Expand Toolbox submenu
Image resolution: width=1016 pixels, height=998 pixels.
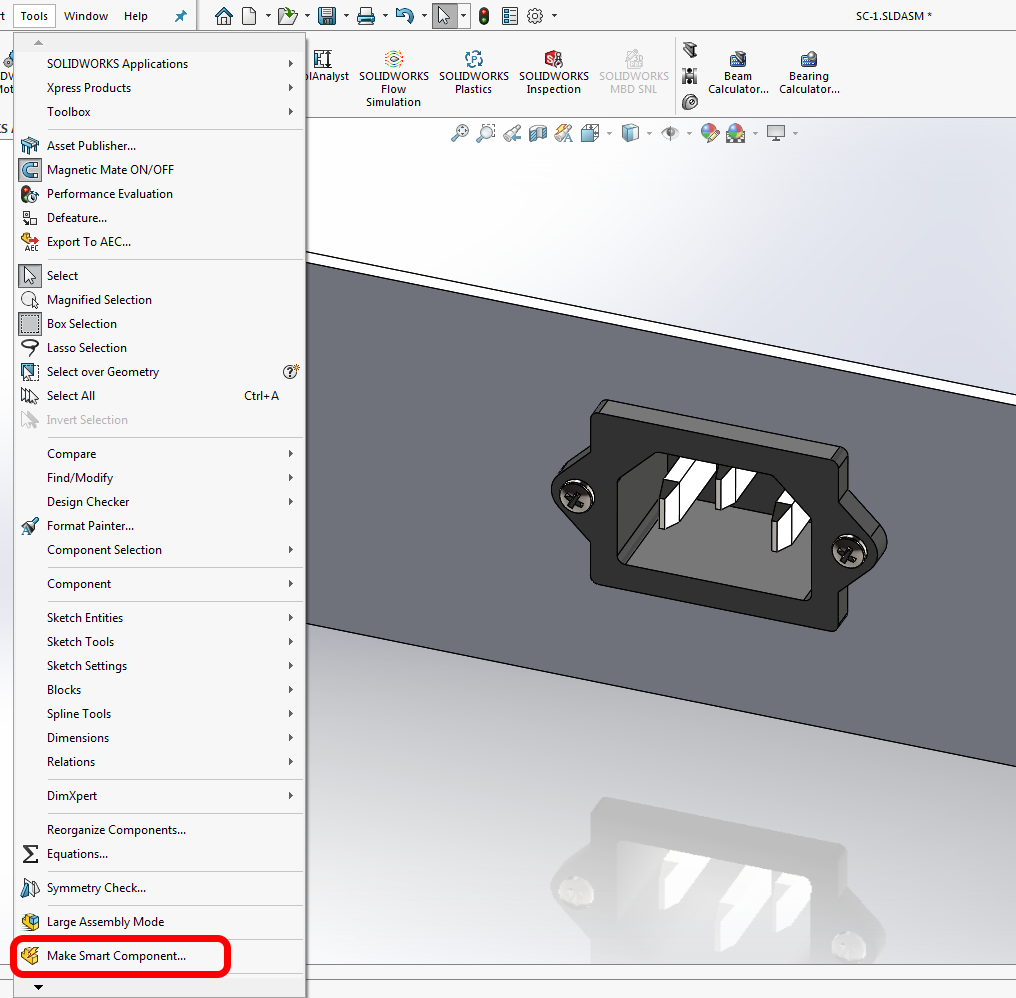[159, 111]
